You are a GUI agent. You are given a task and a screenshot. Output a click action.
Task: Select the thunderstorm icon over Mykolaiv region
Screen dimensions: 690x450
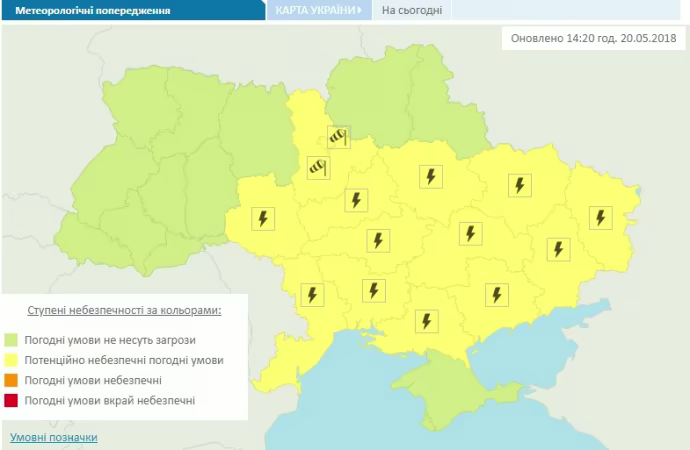click(372, 290)
